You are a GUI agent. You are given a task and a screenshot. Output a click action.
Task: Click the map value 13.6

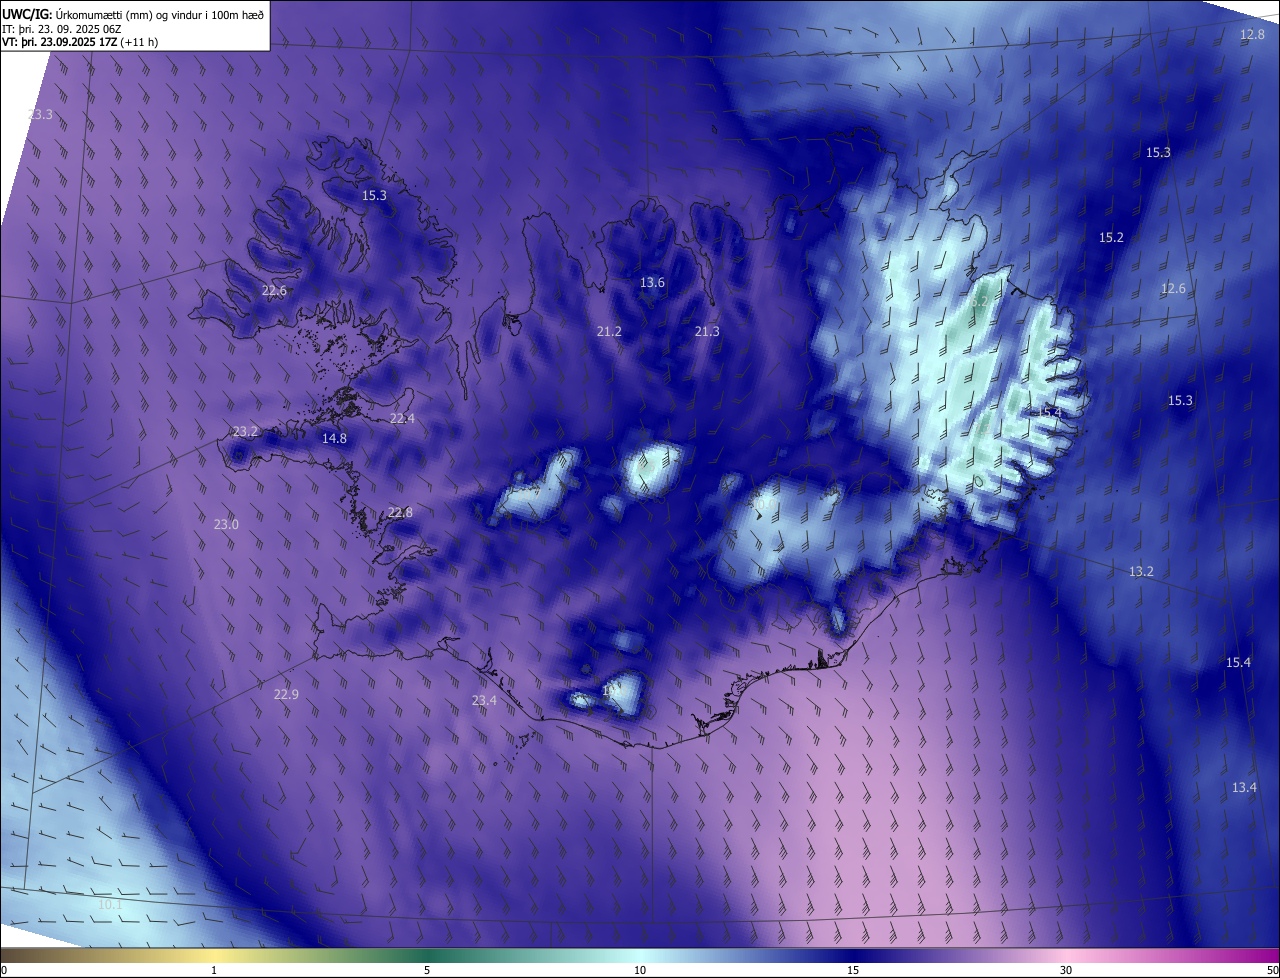pyautogui.click(x=652, y=283)
